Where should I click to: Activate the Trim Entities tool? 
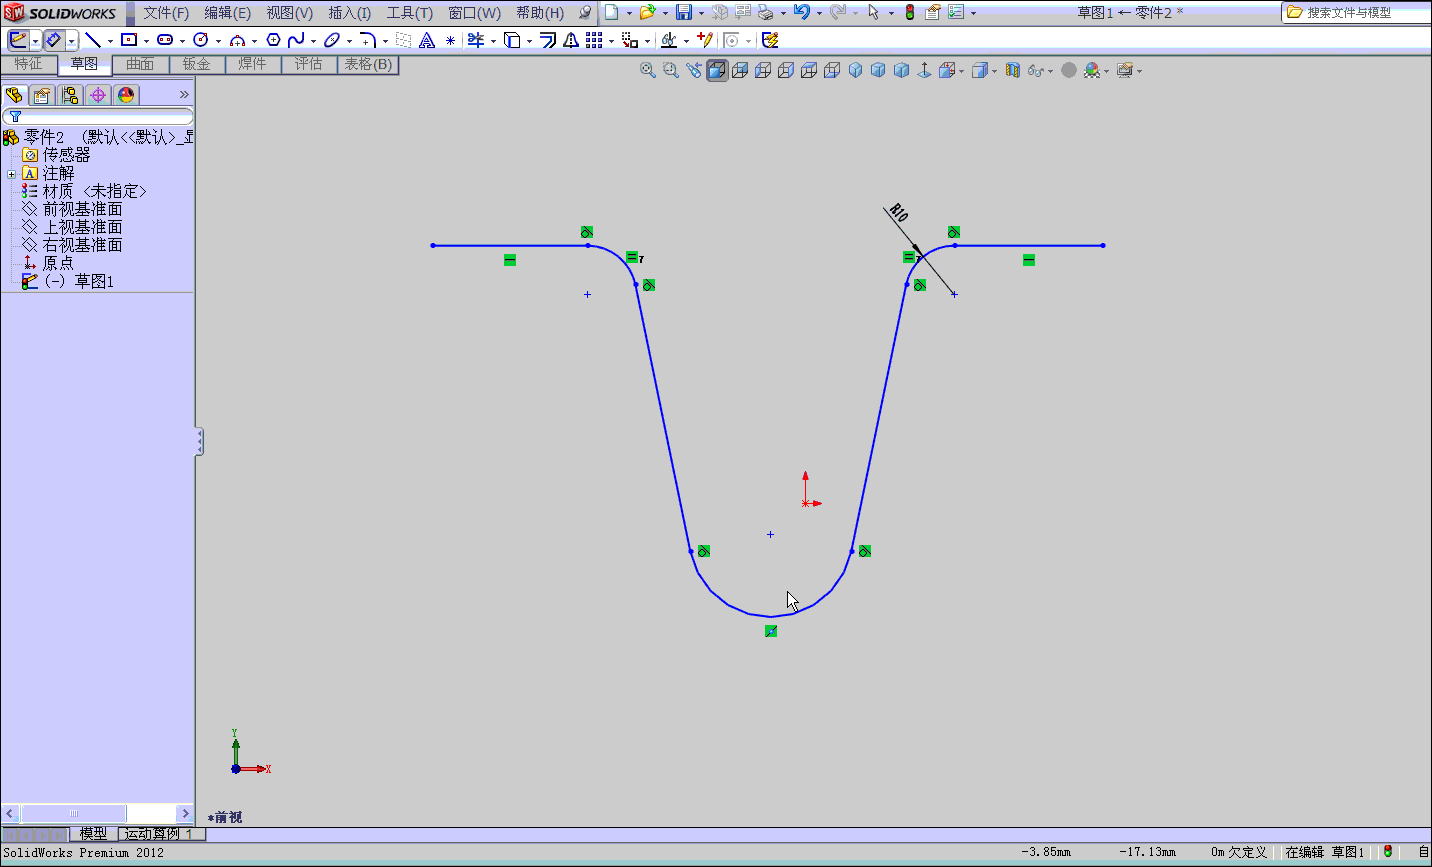click(476, 40)
